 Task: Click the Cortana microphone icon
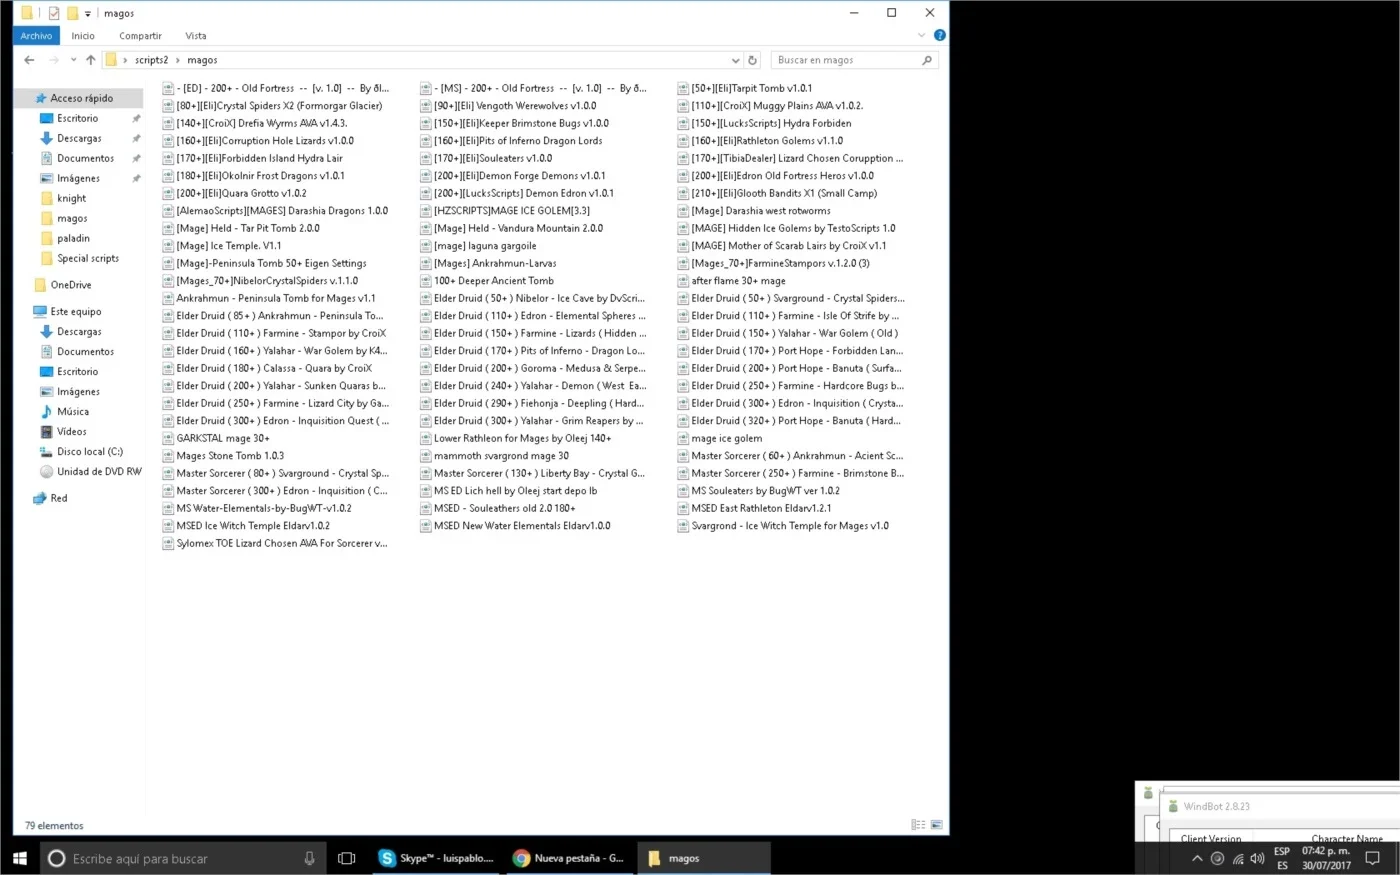[x=309, y=858]
